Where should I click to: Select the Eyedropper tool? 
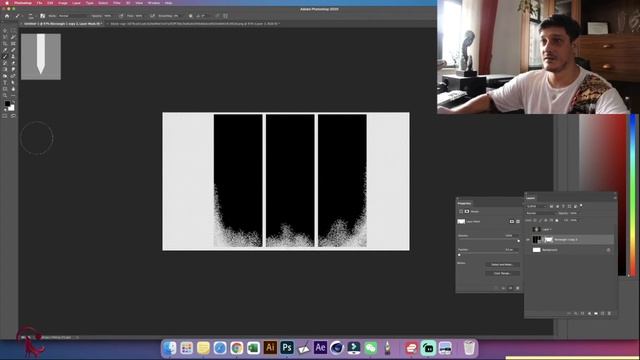4,50
